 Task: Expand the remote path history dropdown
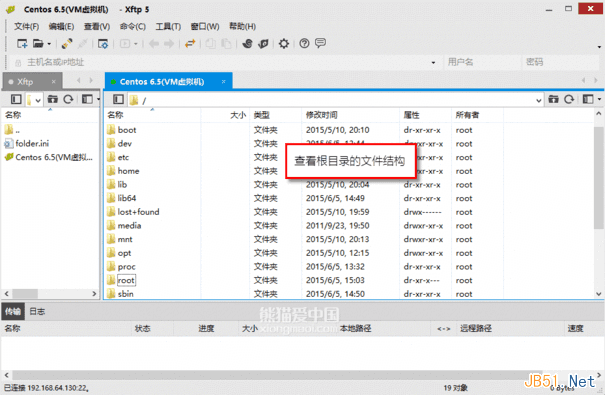tap(538, 101)
